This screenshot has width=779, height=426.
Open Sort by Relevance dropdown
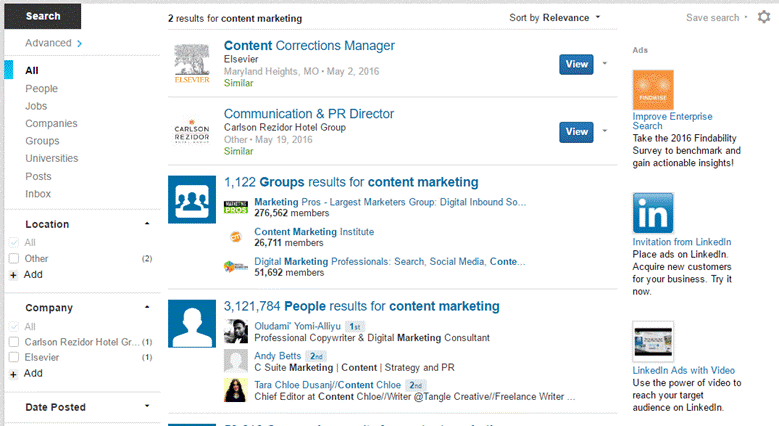pyautogui.click(x=555, y=18)
